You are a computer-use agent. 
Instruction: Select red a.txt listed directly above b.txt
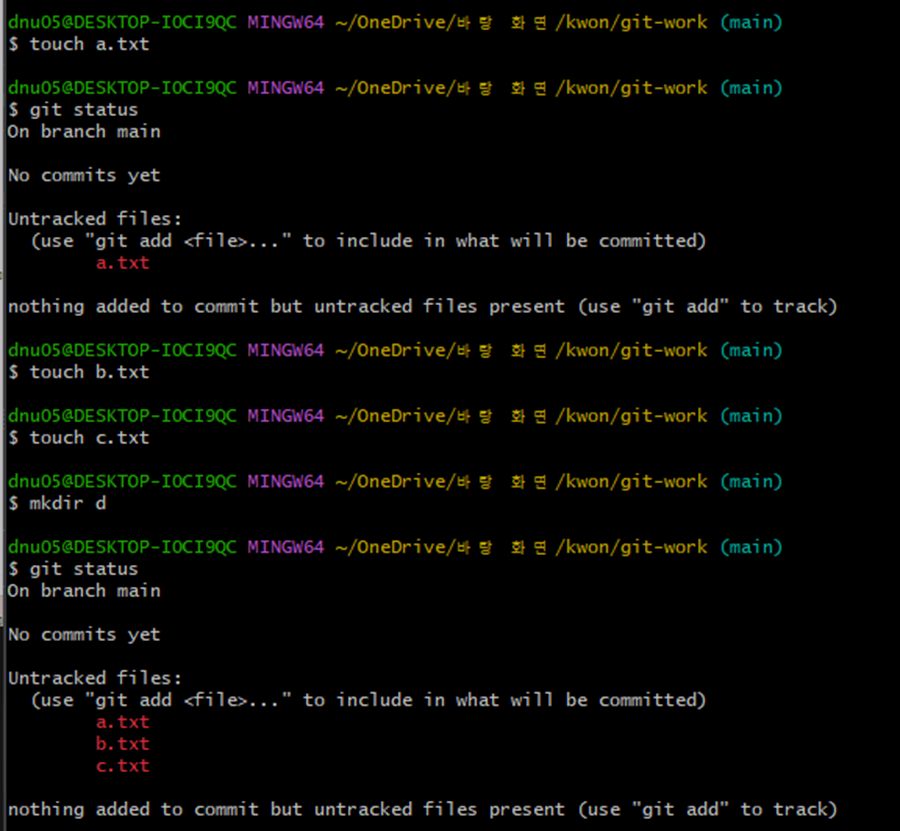123,722
